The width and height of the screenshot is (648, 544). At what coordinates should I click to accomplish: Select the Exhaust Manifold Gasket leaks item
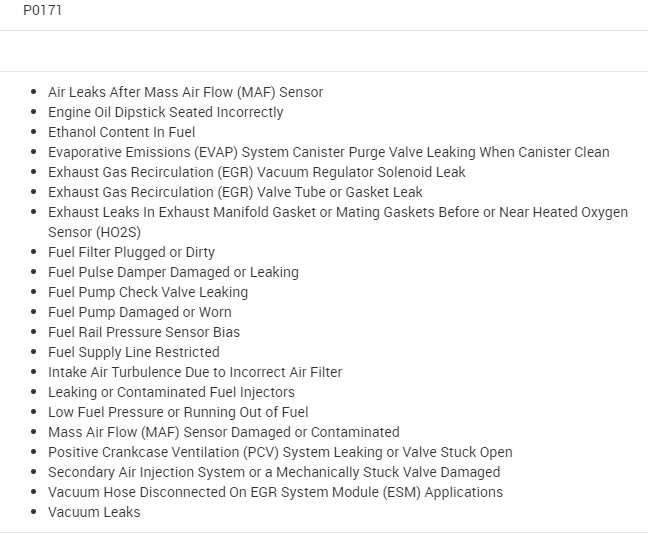pos(337,212)
